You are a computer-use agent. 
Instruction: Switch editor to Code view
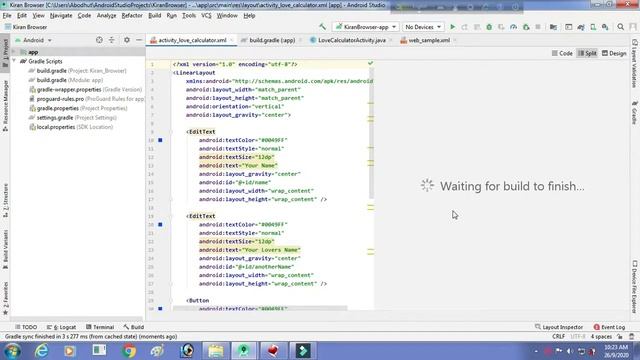tap(562, 53)
